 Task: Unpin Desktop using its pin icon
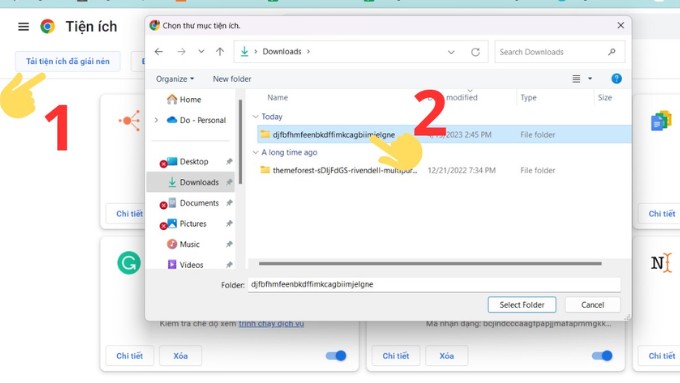(229, 161)
